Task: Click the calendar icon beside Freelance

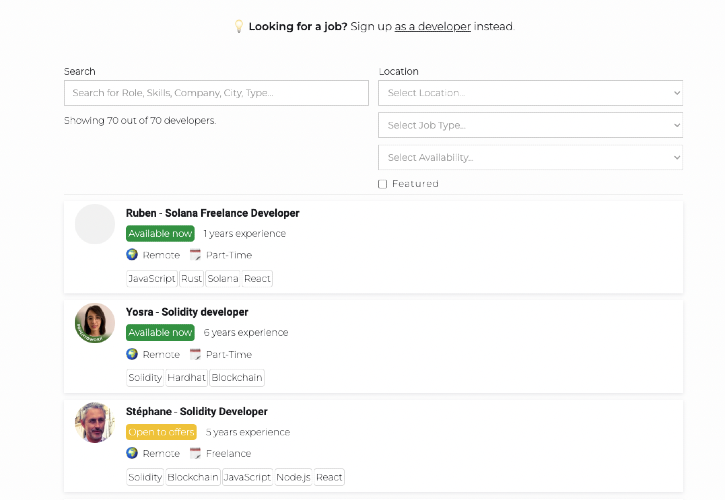Action: coord(196,453)
